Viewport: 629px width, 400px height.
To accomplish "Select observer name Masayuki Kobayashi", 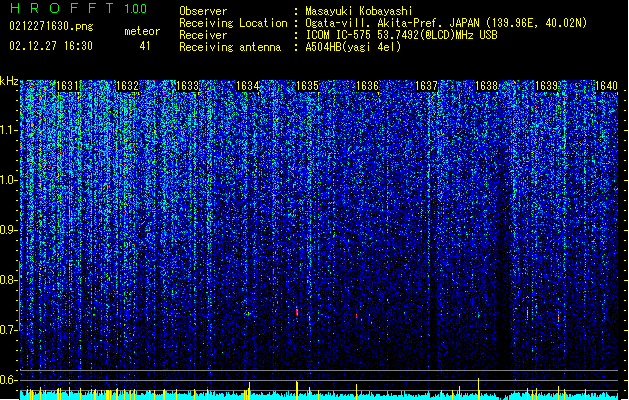I will pos(359,11).
